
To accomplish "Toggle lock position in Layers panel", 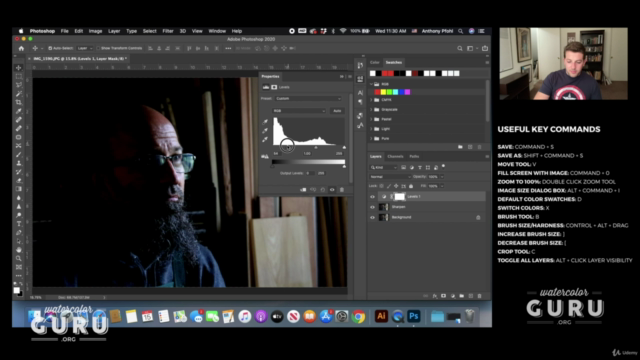I will coord(396,186).
